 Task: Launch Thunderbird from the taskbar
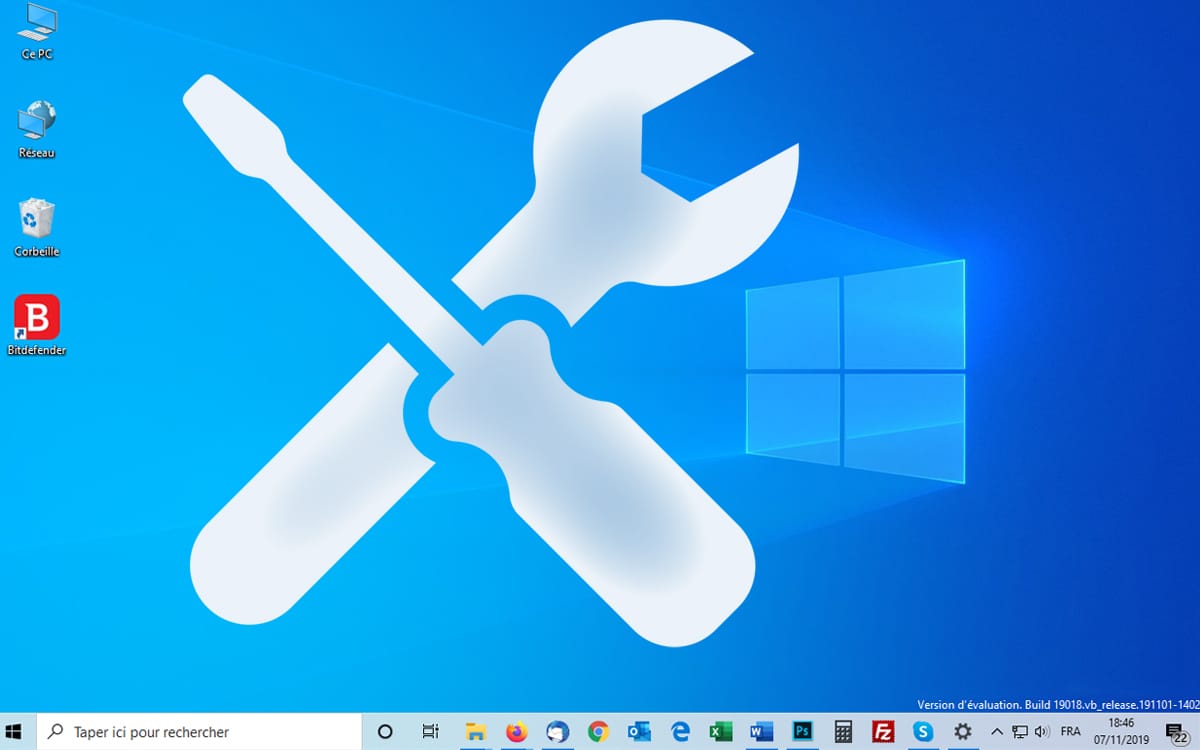click(x=558, y=732)
